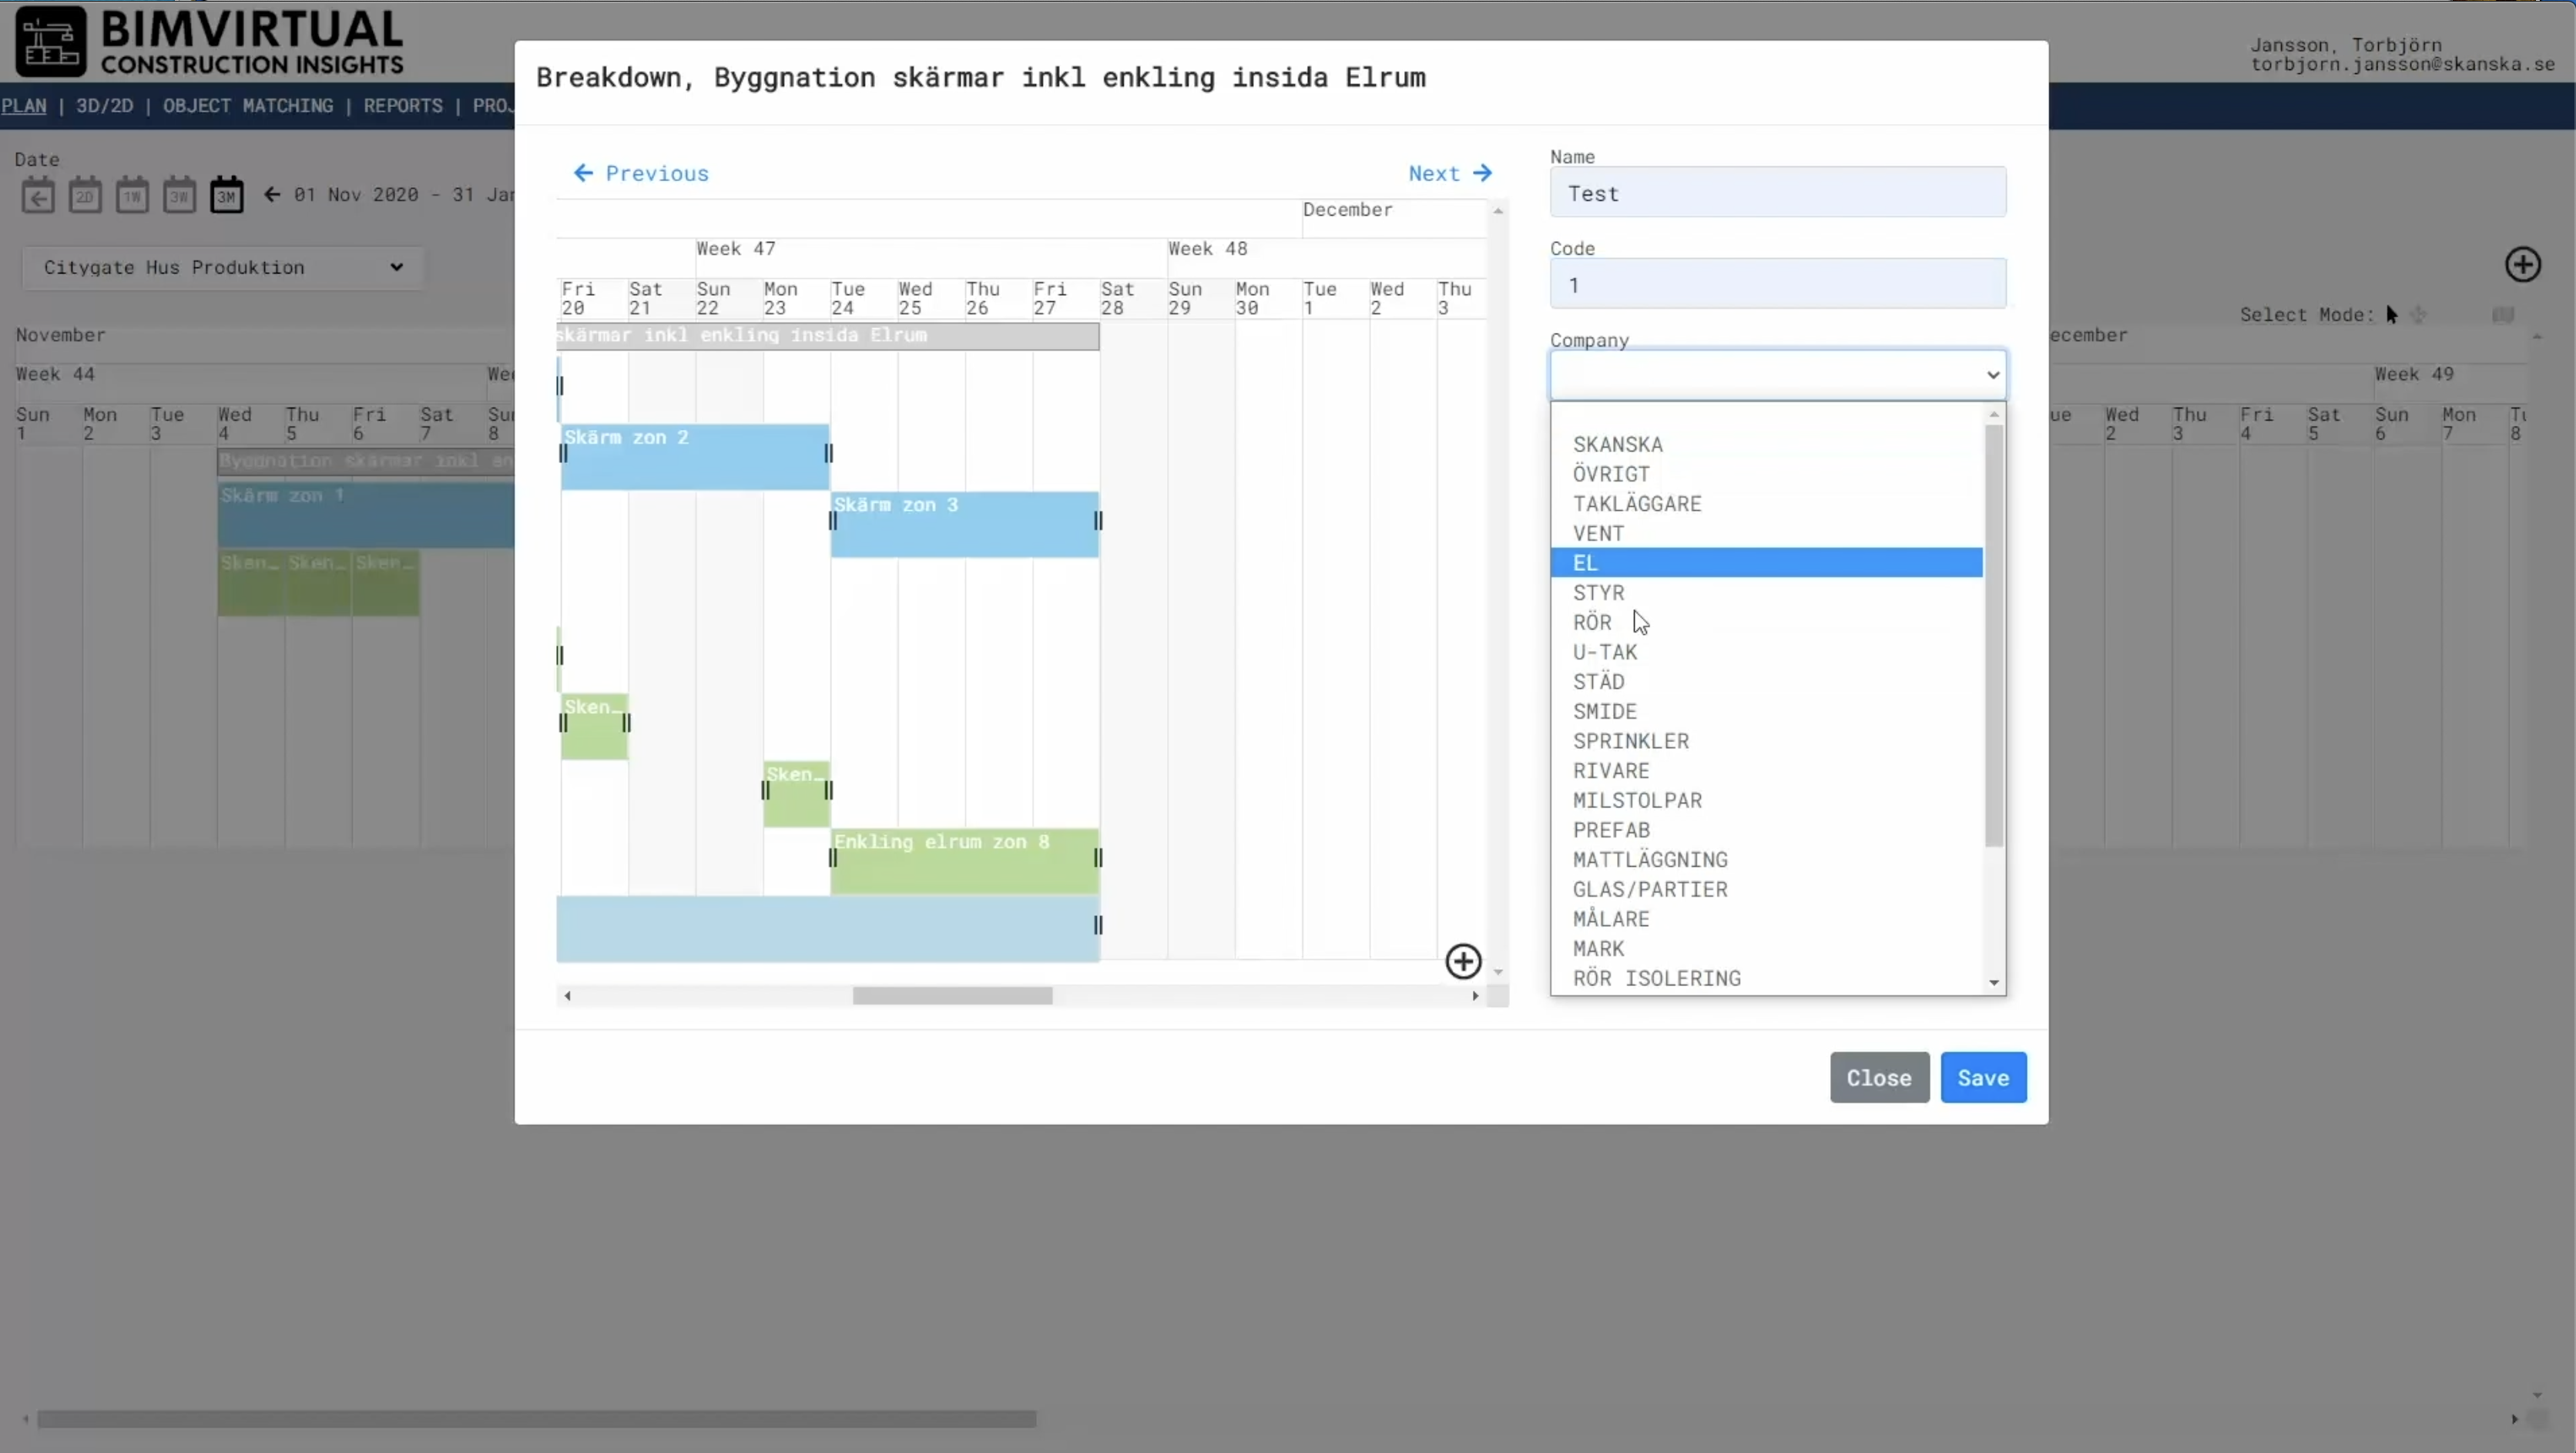The width and height of the screenshot is (2576, 1453).
Task: Choose MARK from Company list
Action: pyautogui.click(x=1766, y=949)
